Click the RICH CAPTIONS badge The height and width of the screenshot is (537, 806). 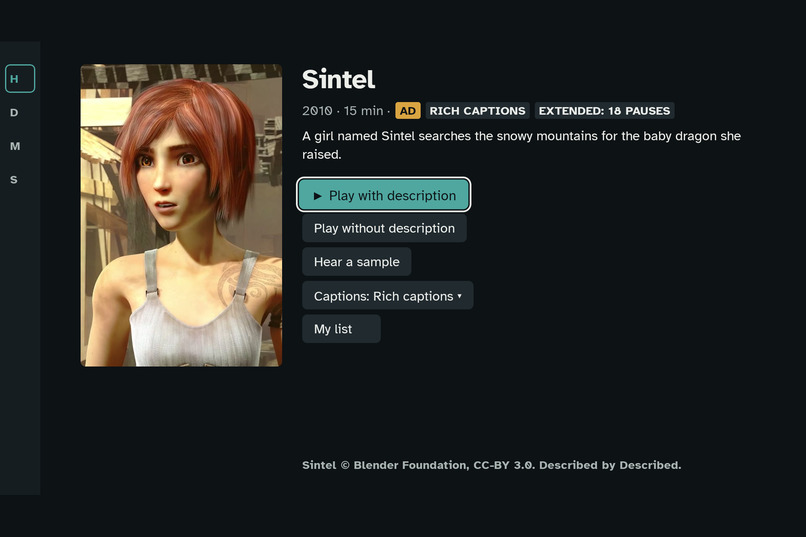coord(478,110)
